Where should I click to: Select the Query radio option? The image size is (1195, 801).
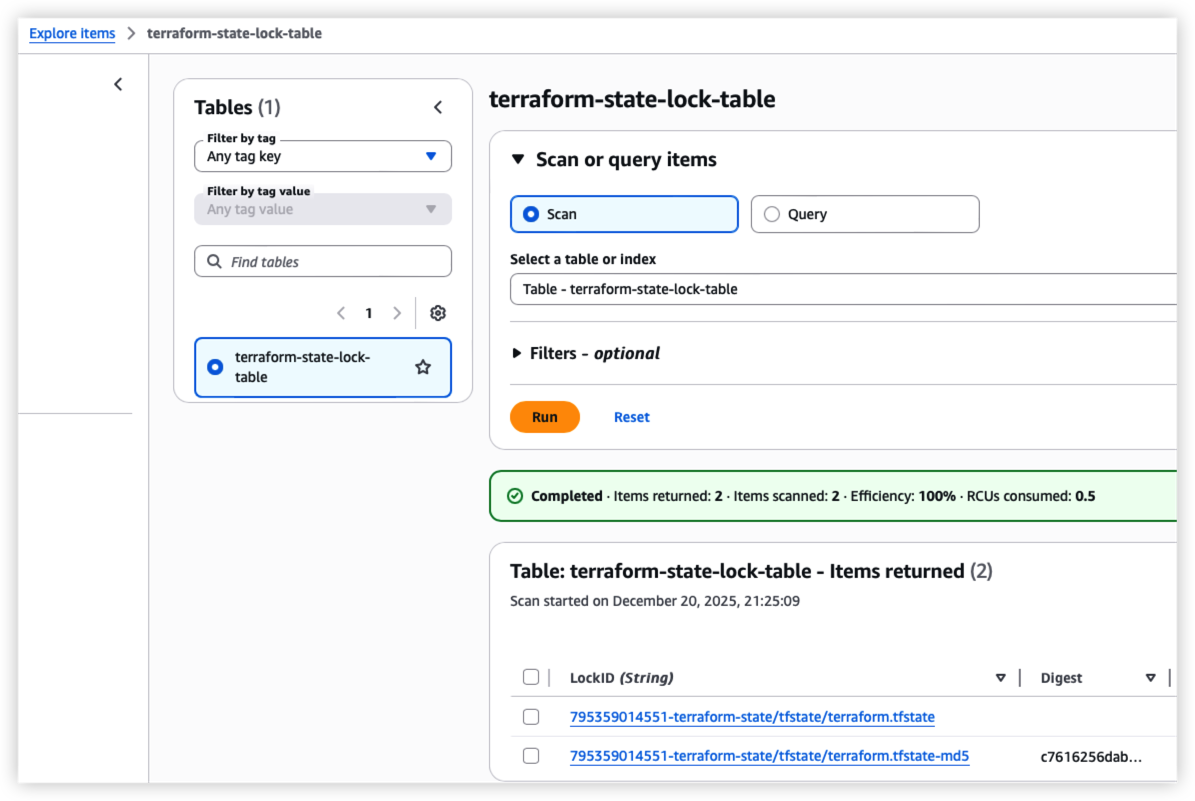point(771,214)
